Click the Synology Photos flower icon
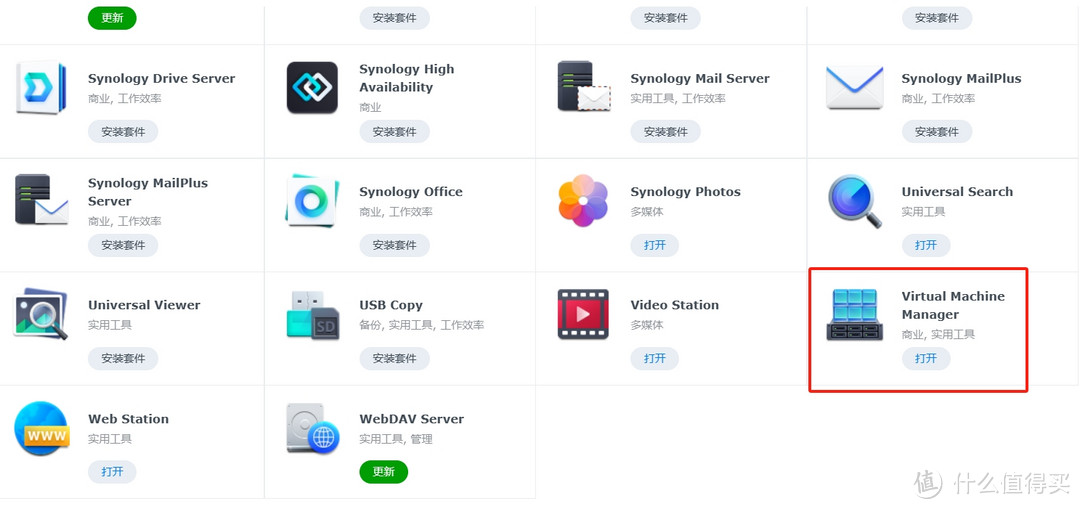The height and width of the screenshot is (509, 1080). pyautogui.click(x=583, y=200)
